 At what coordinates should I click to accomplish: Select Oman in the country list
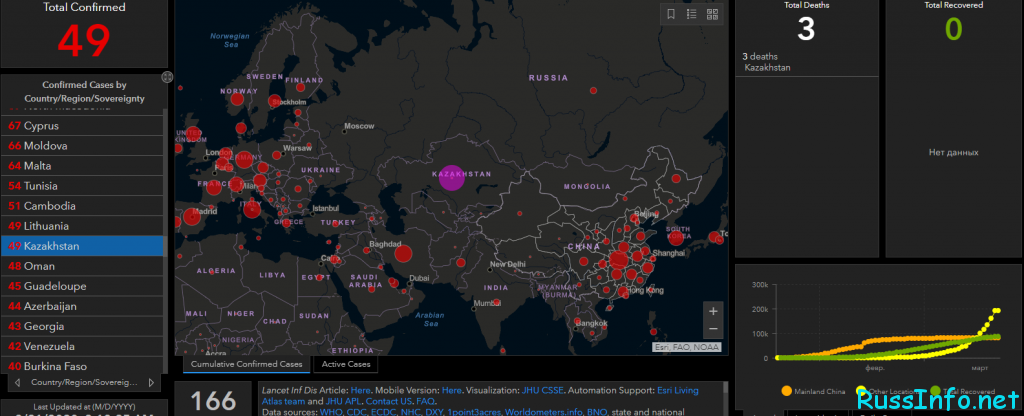[82, 266]
